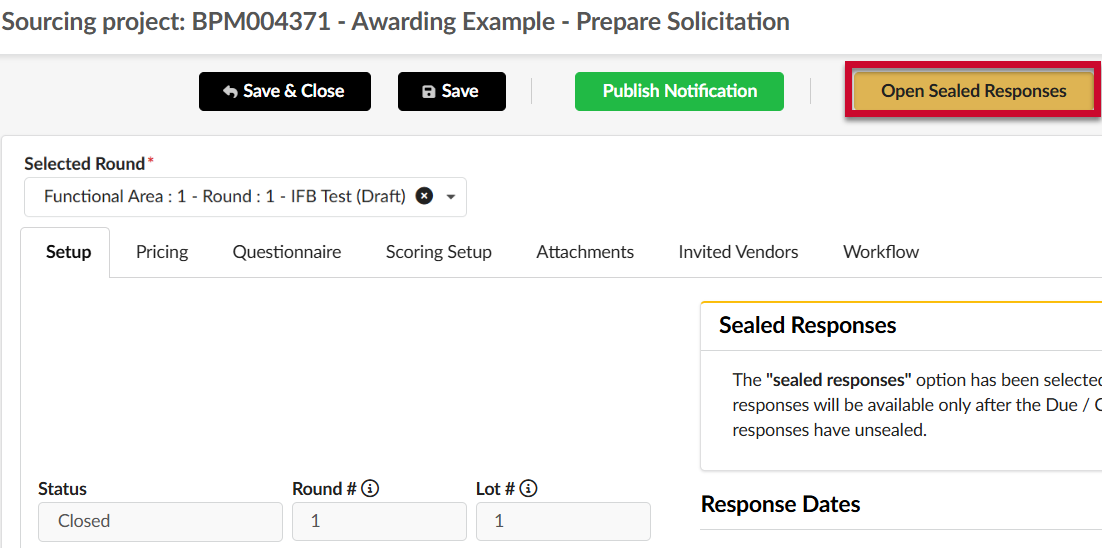
Task: Open Sealed Responses via the yellow button
Action: pos(973,91)
